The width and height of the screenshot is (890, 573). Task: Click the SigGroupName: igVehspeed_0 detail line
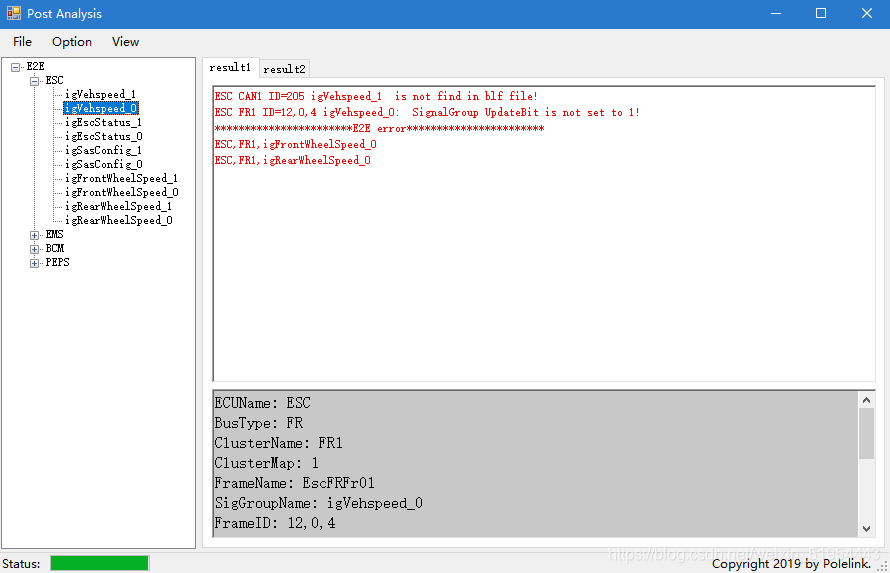pos(318,503)
